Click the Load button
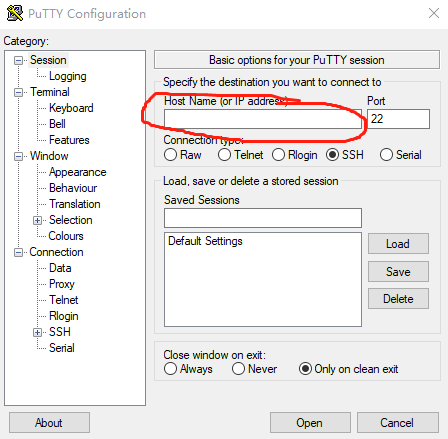This screenshot has height=439, width=448. tap(398, 244)
